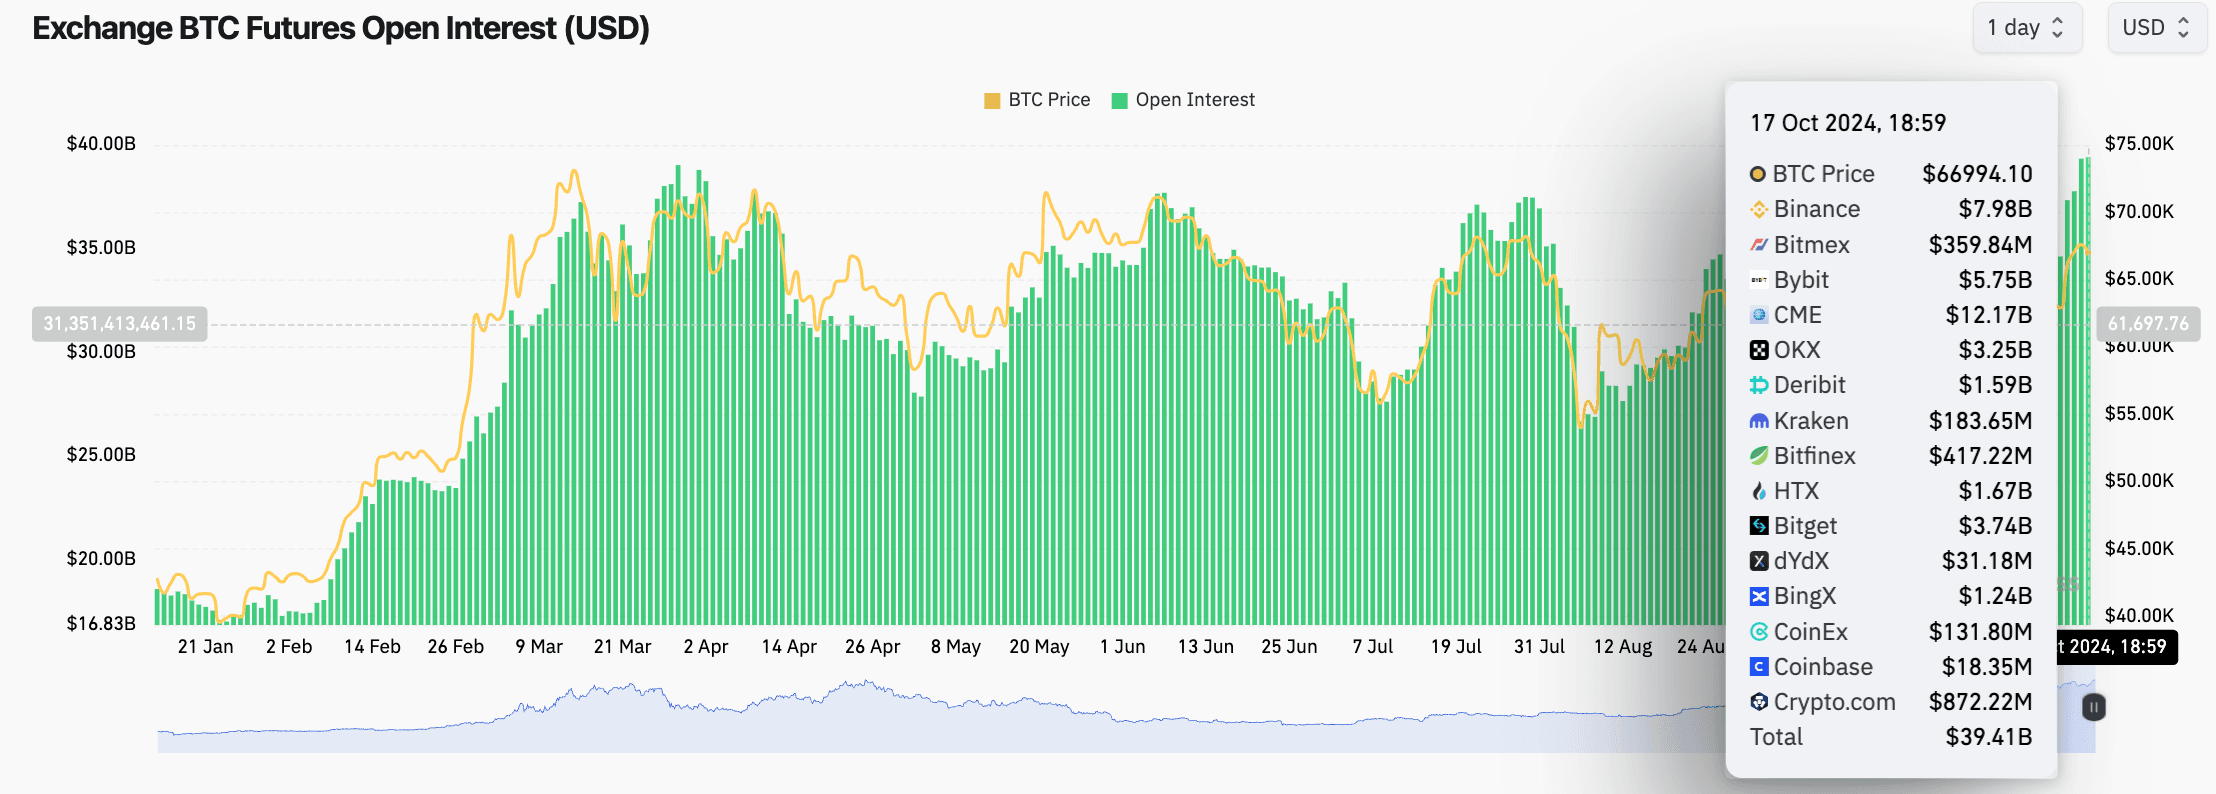Click the OKX logo icon
Screen dimensions: 2216x794
click(1759, 350)
